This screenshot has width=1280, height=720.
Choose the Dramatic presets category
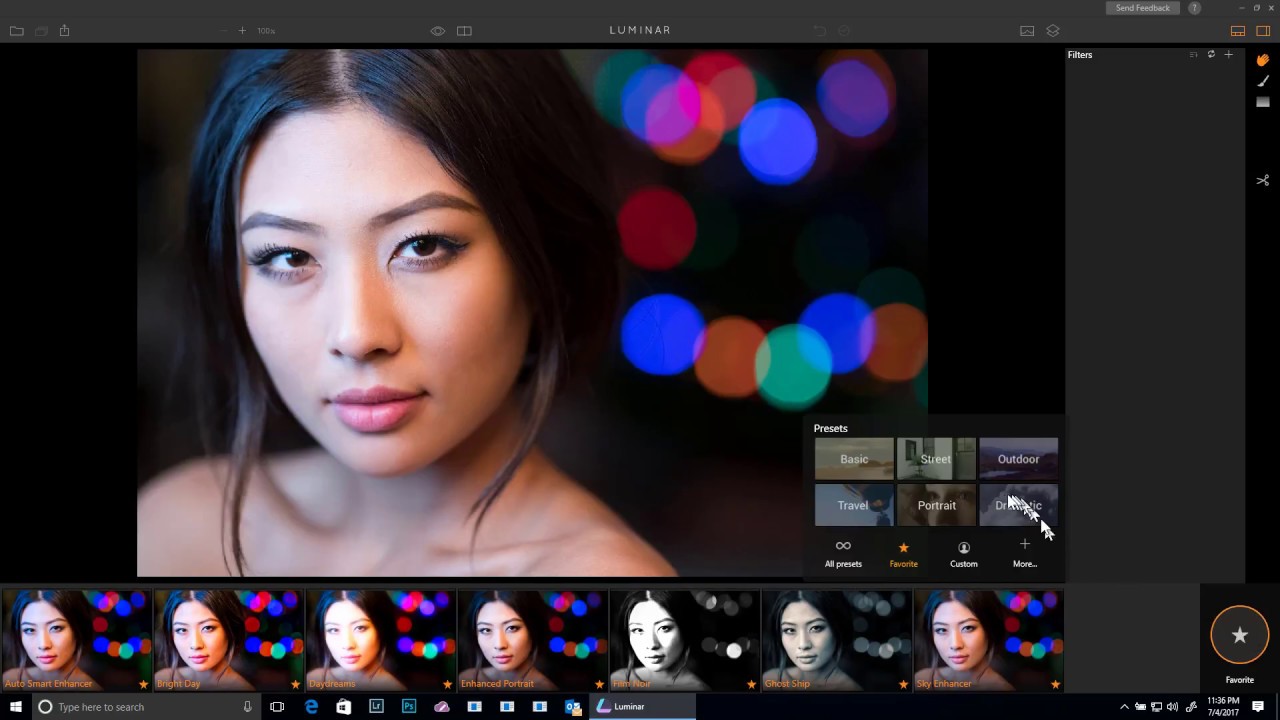coord(1018,505)
